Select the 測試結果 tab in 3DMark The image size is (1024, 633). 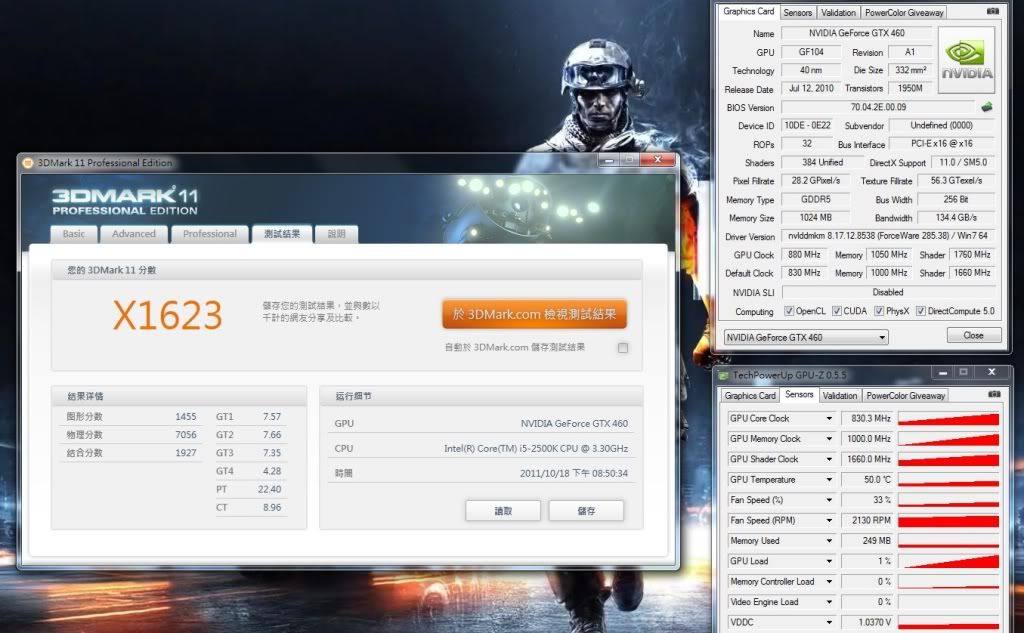[x=282, y=234]
